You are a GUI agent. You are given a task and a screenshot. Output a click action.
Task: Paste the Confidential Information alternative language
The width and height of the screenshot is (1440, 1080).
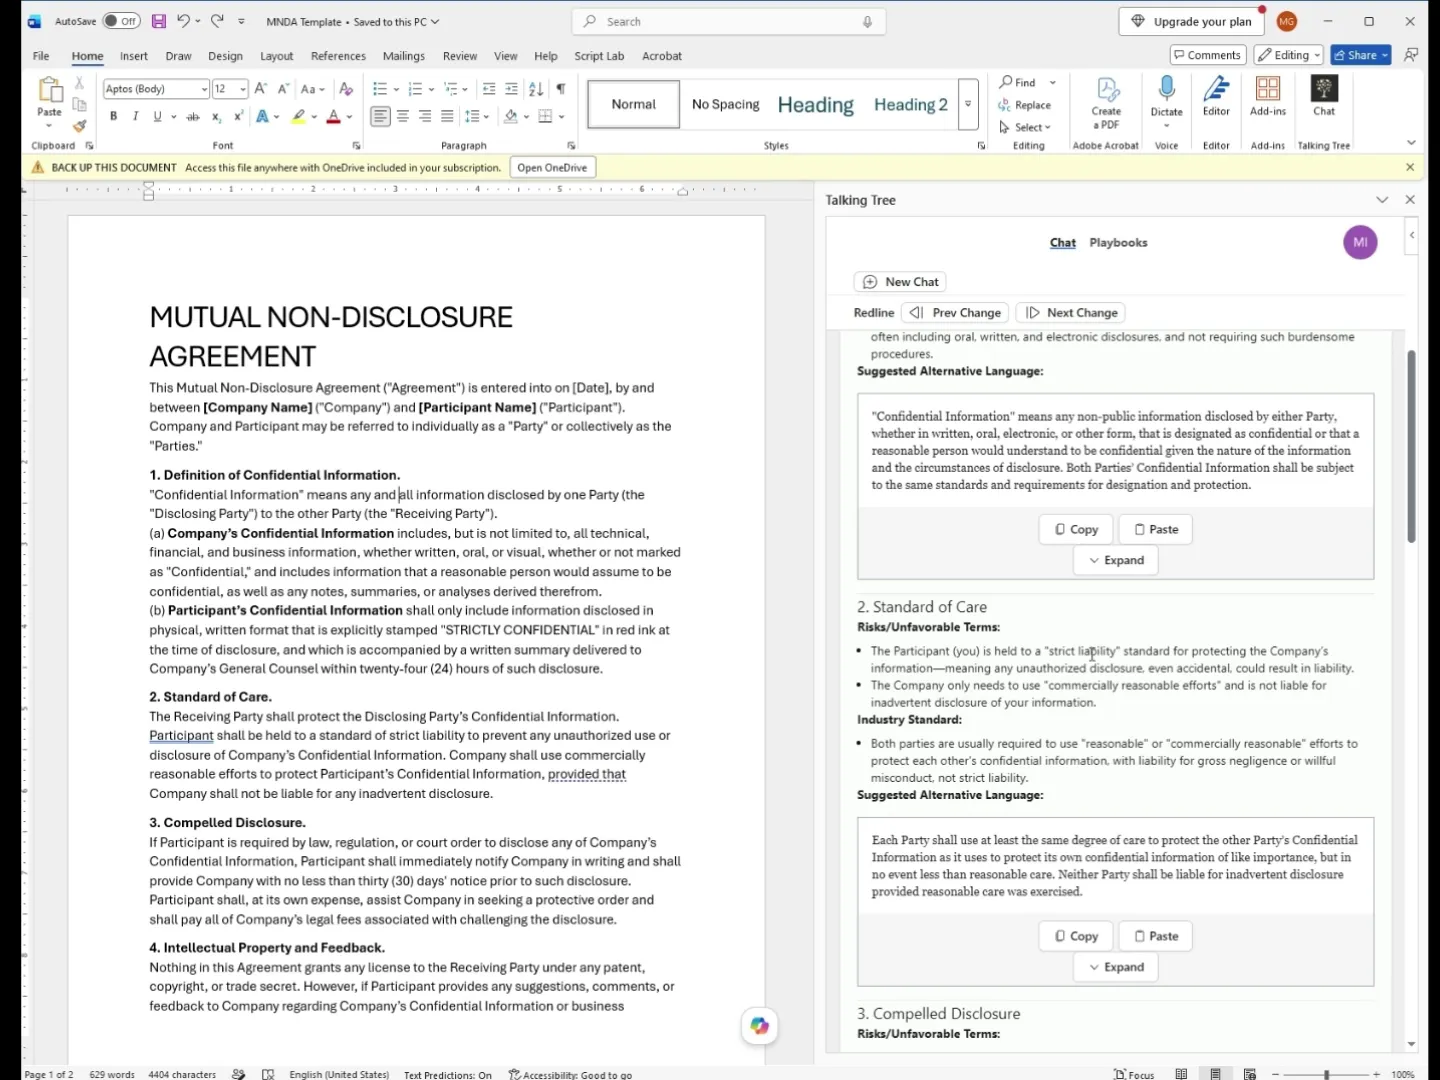[x=1156, y=529]
